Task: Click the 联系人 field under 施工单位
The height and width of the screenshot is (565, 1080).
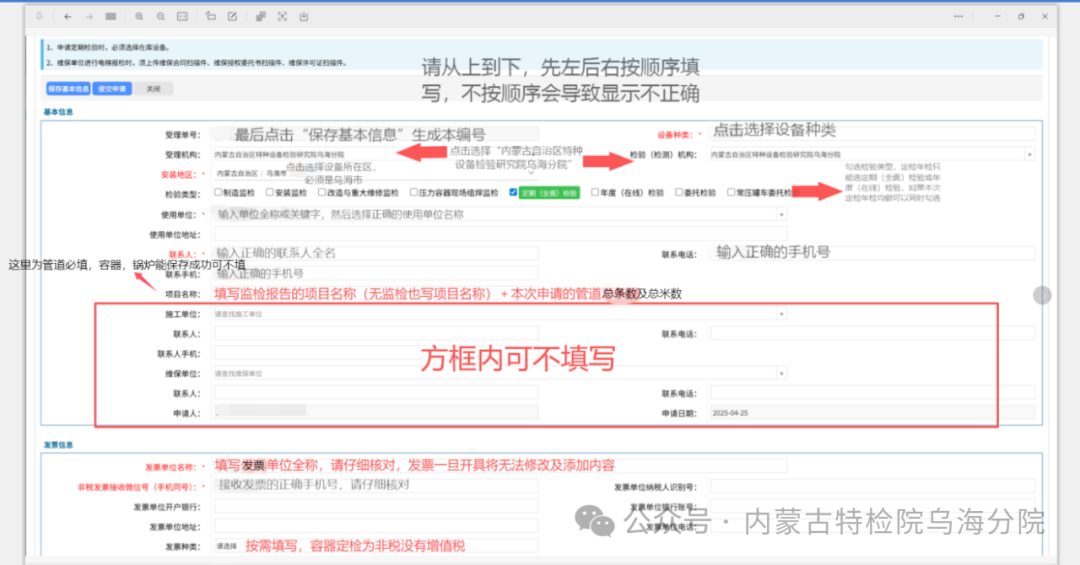Action: [x=375, y=334]
